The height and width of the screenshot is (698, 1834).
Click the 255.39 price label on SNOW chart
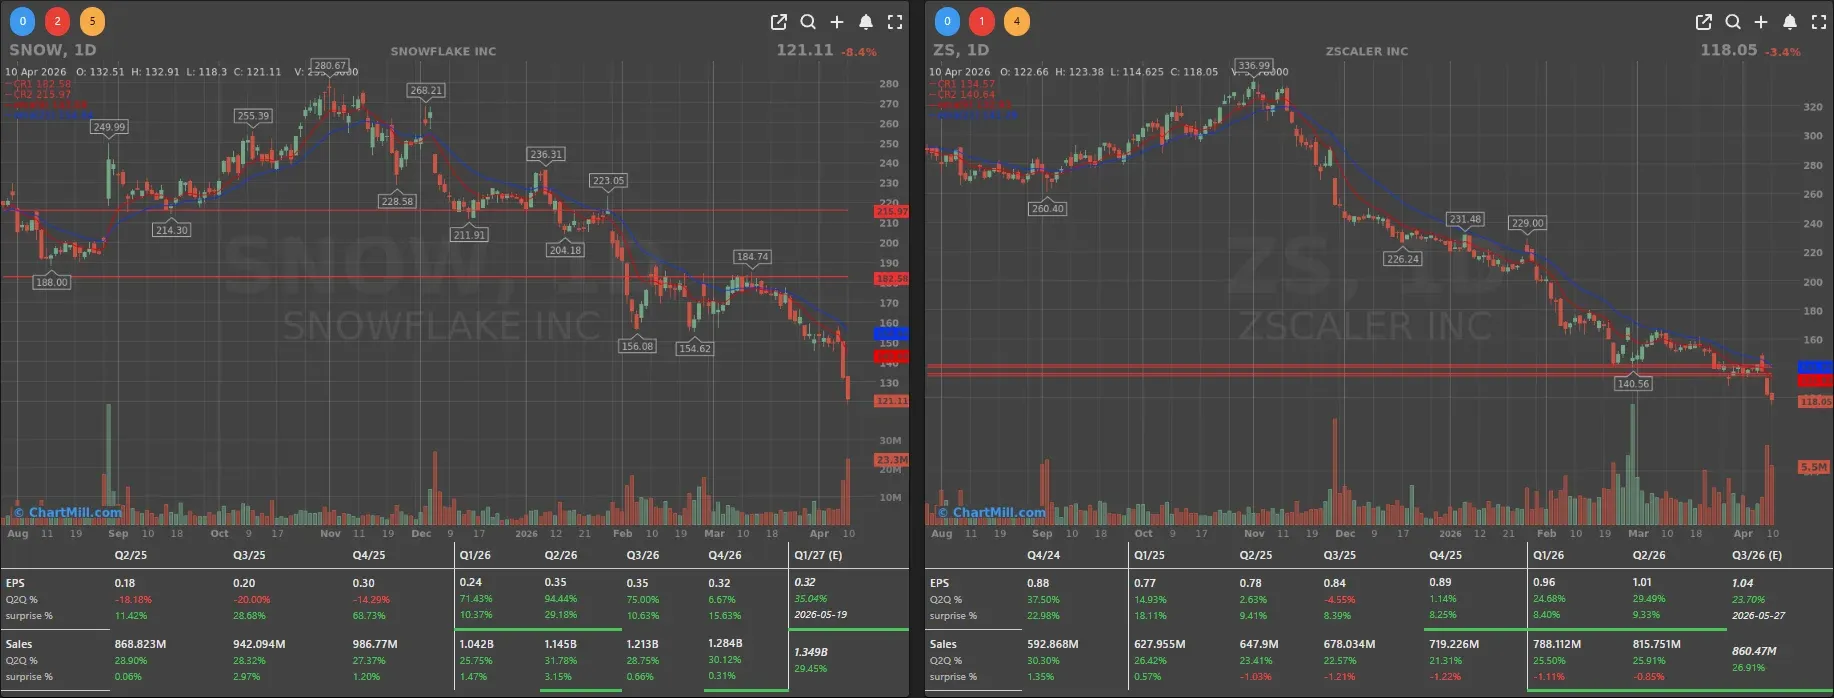pos(253,116)
